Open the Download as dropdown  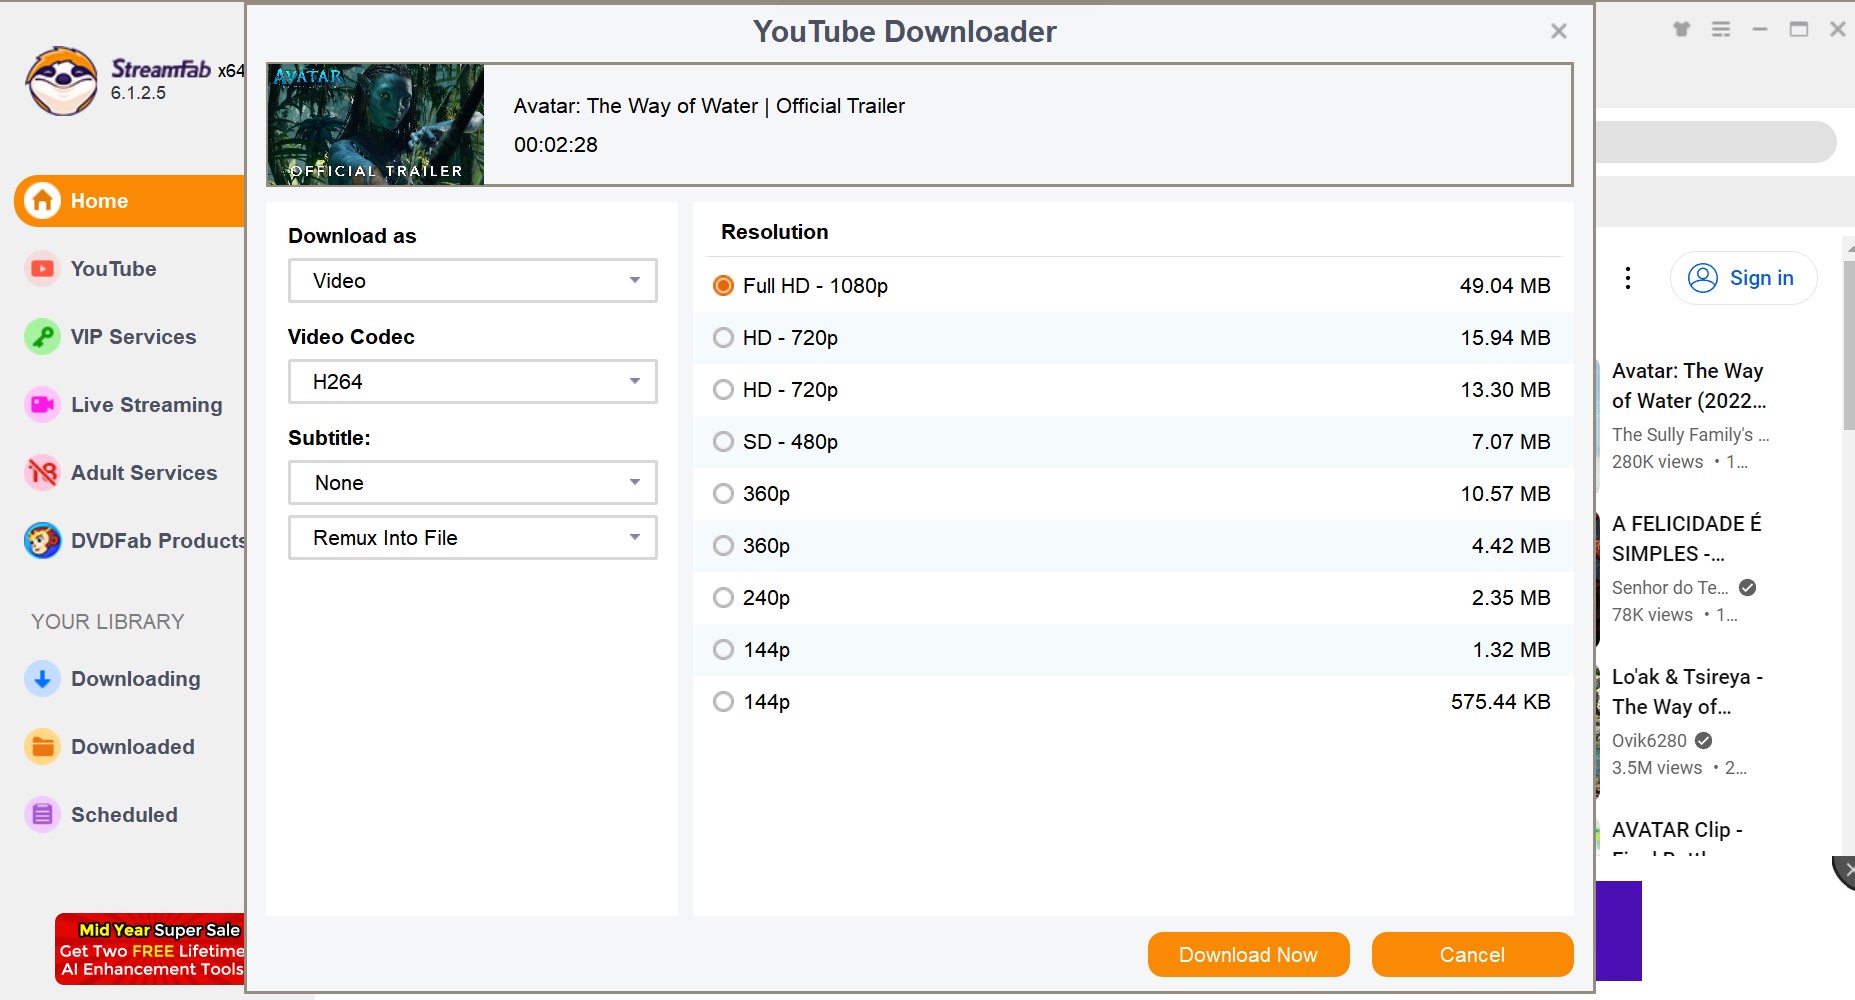473,281
